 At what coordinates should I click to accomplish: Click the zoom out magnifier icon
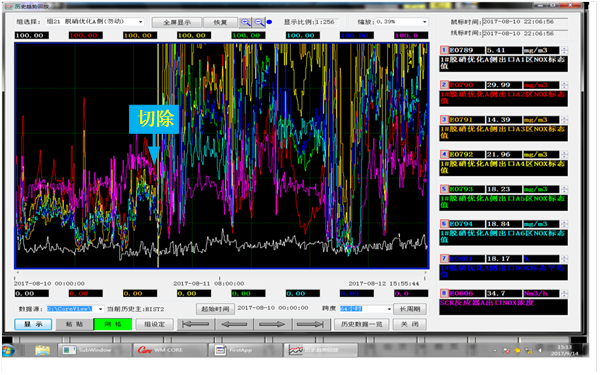pyautogui.click(x=259, y=22)
